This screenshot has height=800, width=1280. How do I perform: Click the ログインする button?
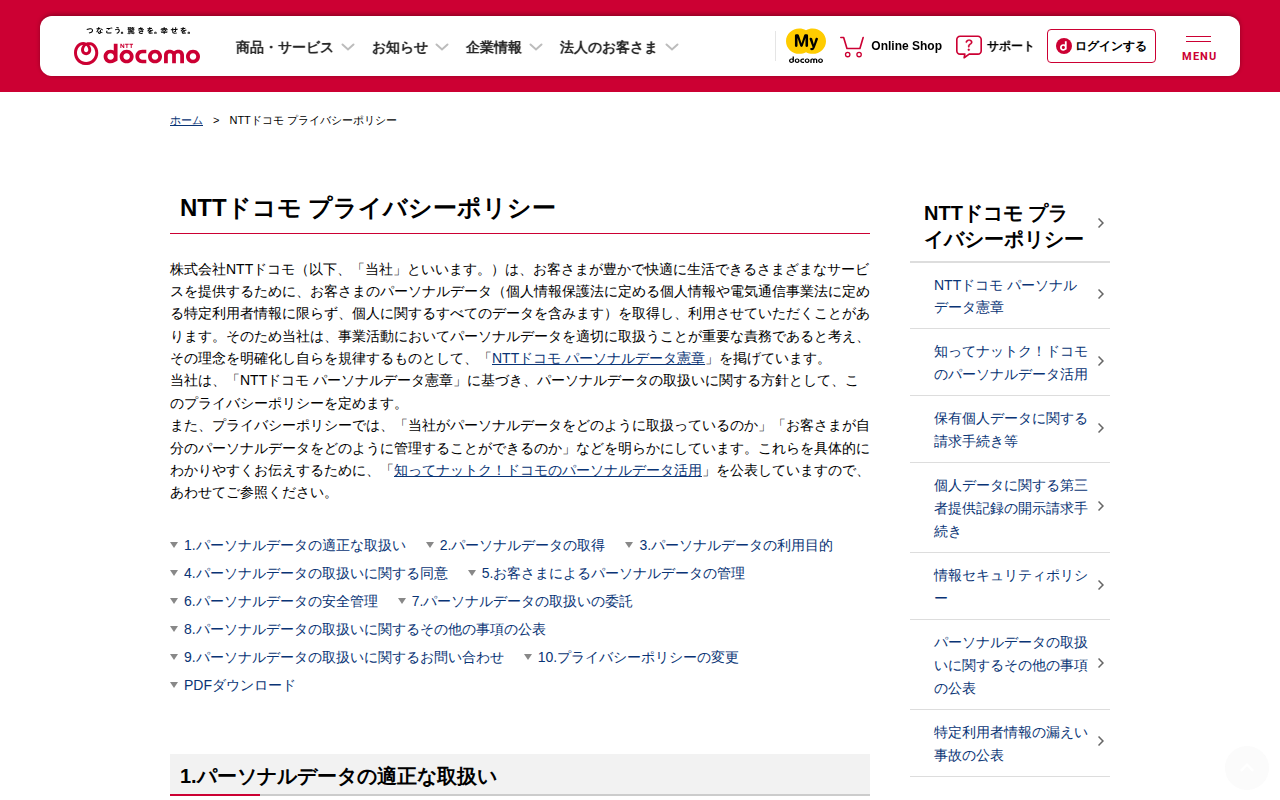1101,46
